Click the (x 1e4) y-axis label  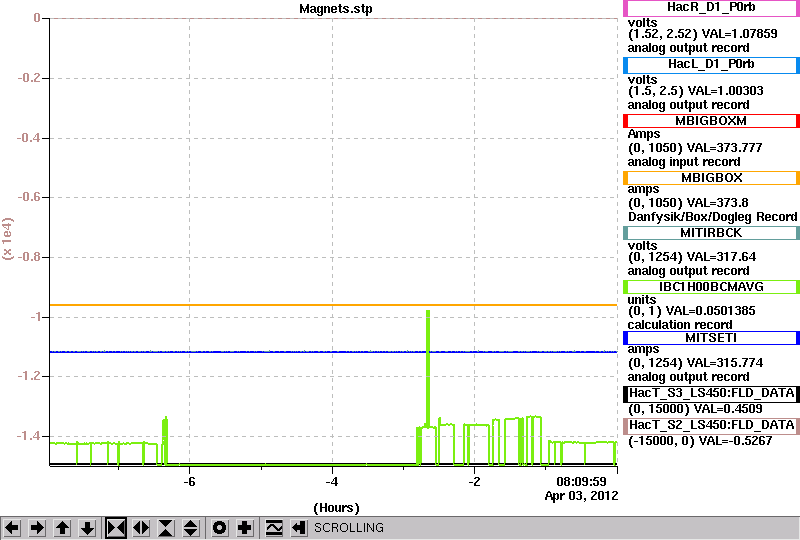click(x=8, y=239)
